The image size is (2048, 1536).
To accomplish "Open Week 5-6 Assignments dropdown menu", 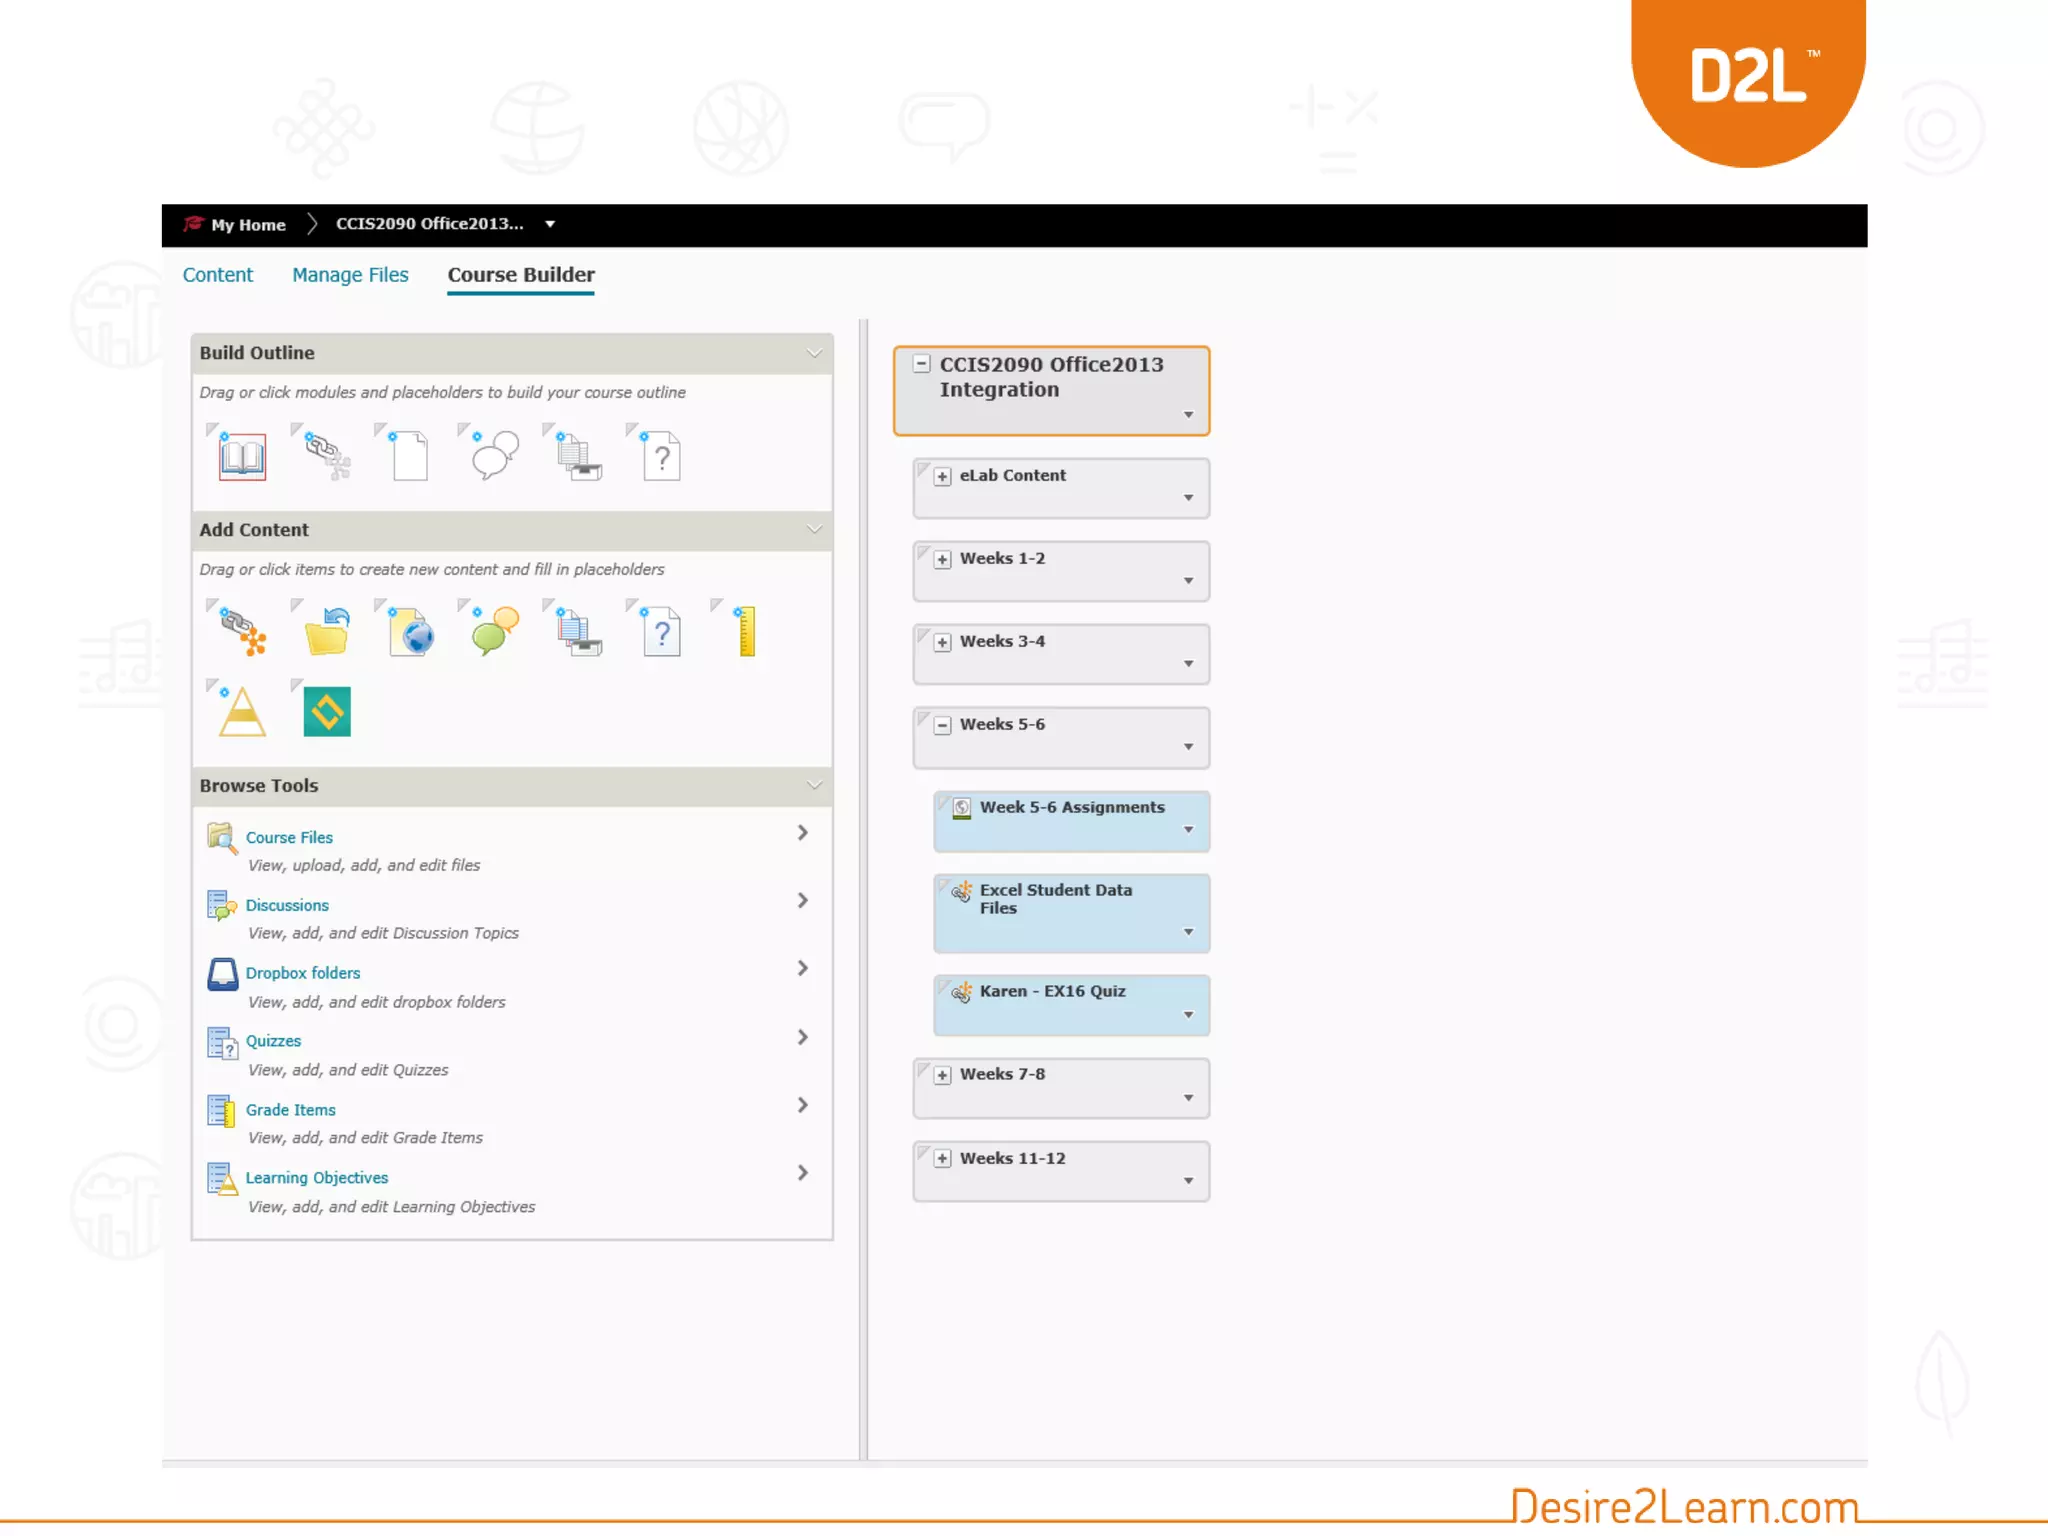I will (1188, 830).
